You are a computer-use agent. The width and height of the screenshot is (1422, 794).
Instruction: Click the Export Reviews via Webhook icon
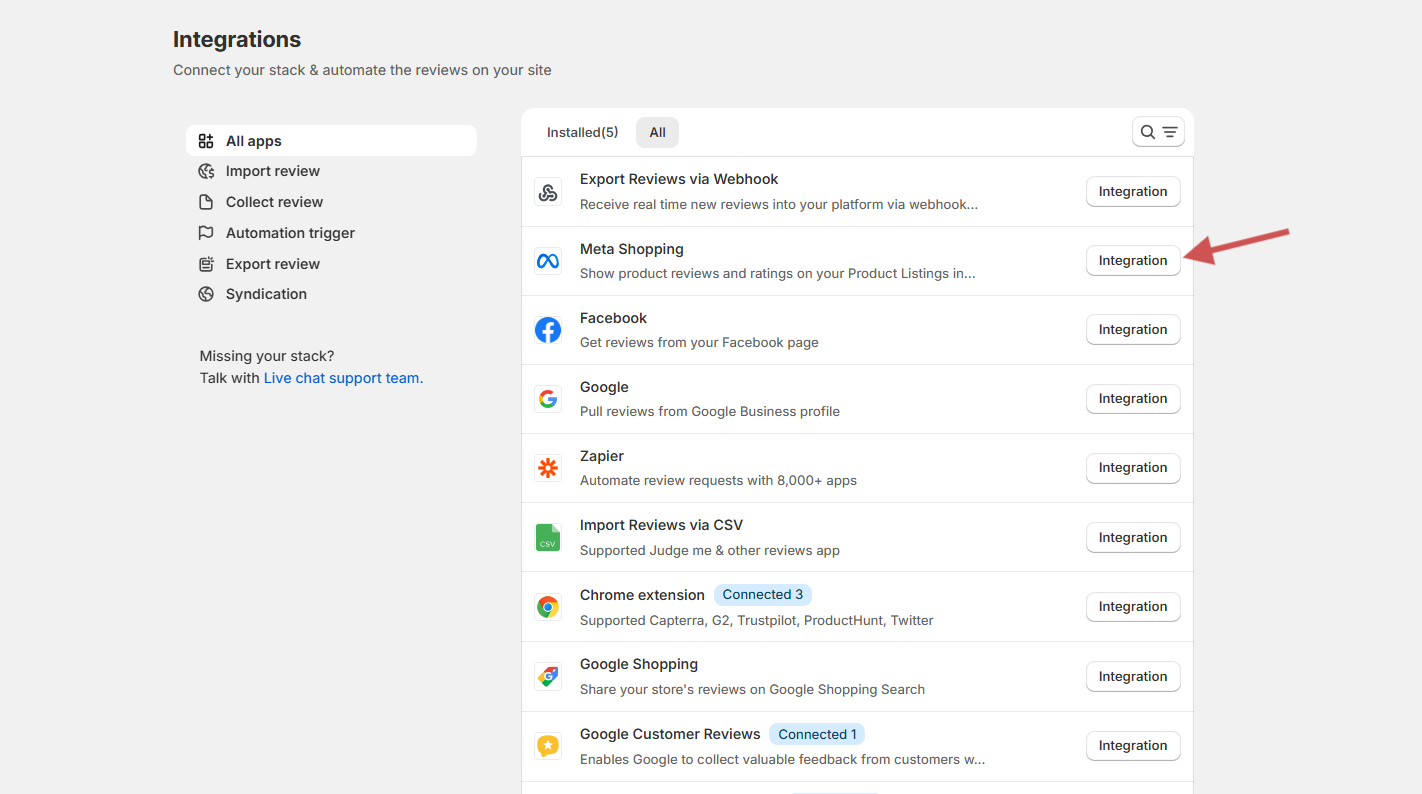pos(547,192)
